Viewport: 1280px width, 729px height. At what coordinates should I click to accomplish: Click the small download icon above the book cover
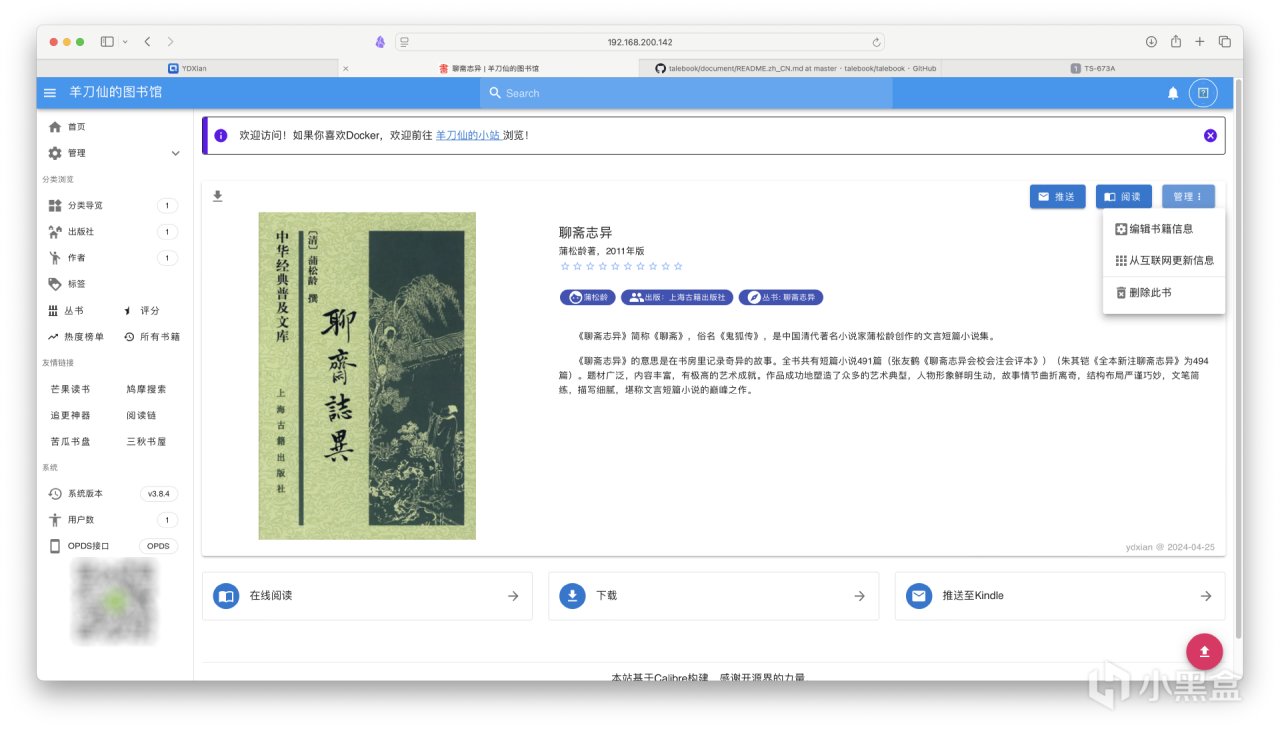coord(218,196)
